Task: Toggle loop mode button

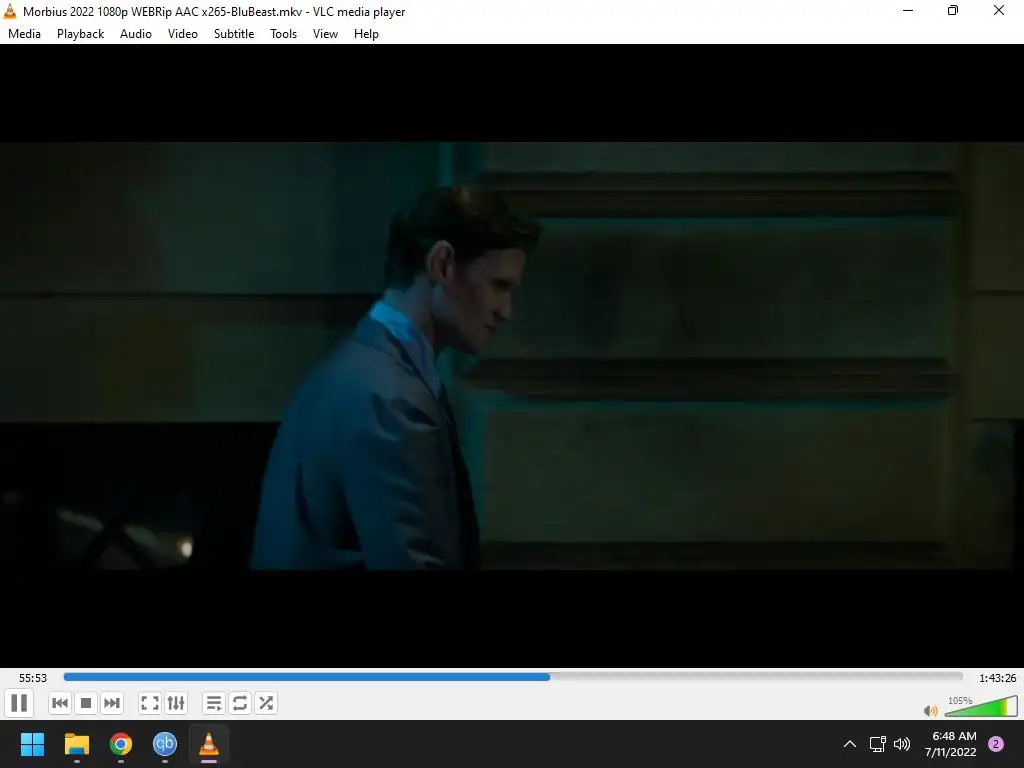Action: (x=240, y=703)
